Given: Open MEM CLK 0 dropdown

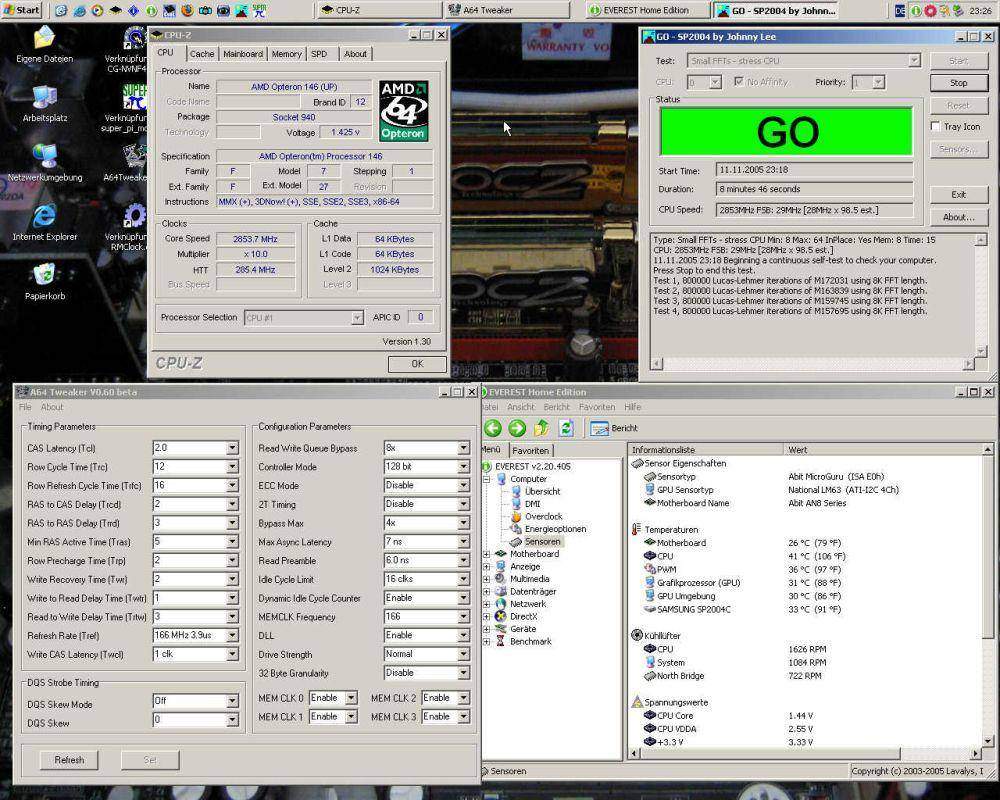Looking at the screenshot, I should 351,698.
